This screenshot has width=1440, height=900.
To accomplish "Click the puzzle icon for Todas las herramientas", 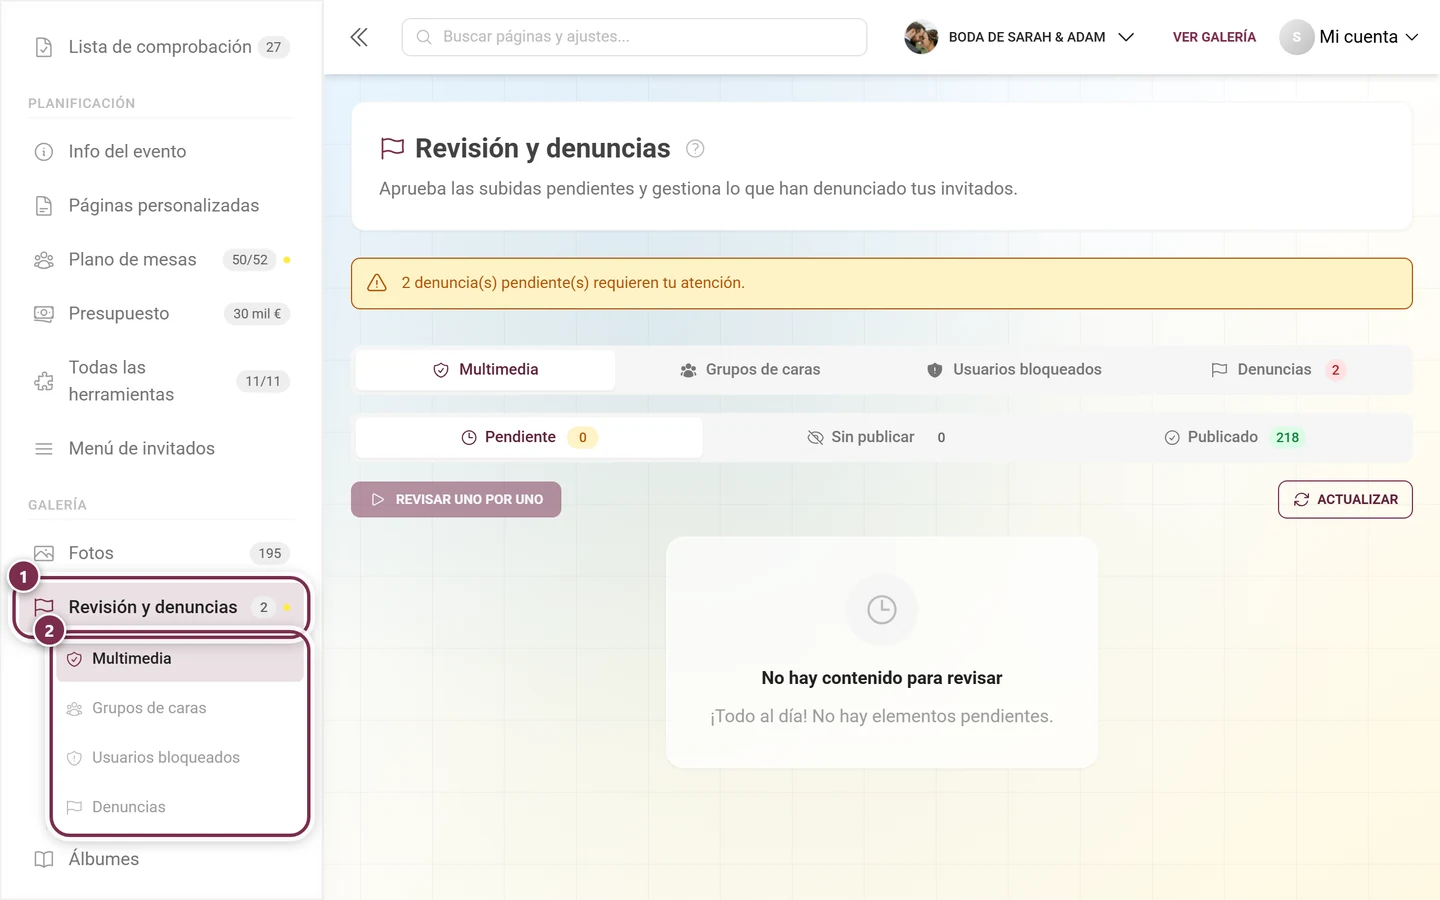I will (x=44, y=381).
